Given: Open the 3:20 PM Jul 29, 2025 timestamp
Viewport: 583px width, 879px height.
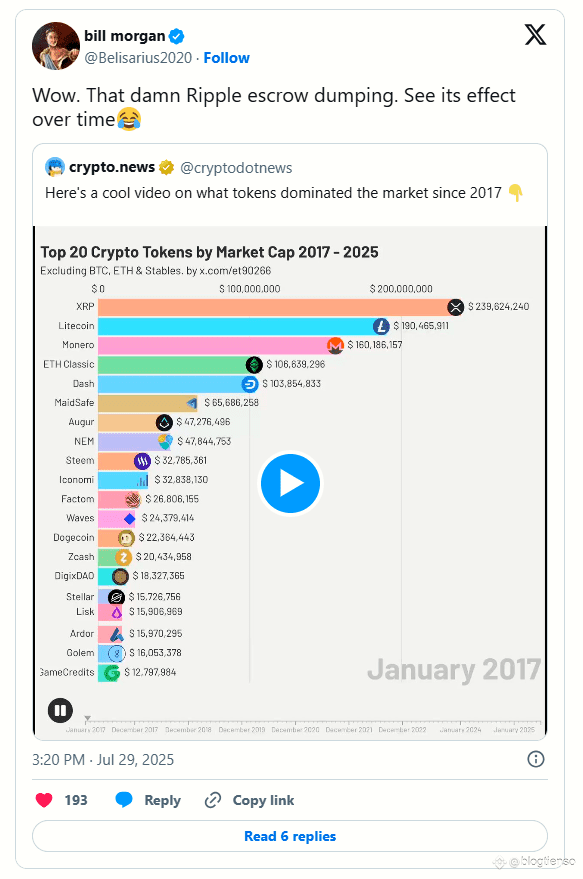Looking at the screenshot, I should pyautogui.click(x=103, y=760).
